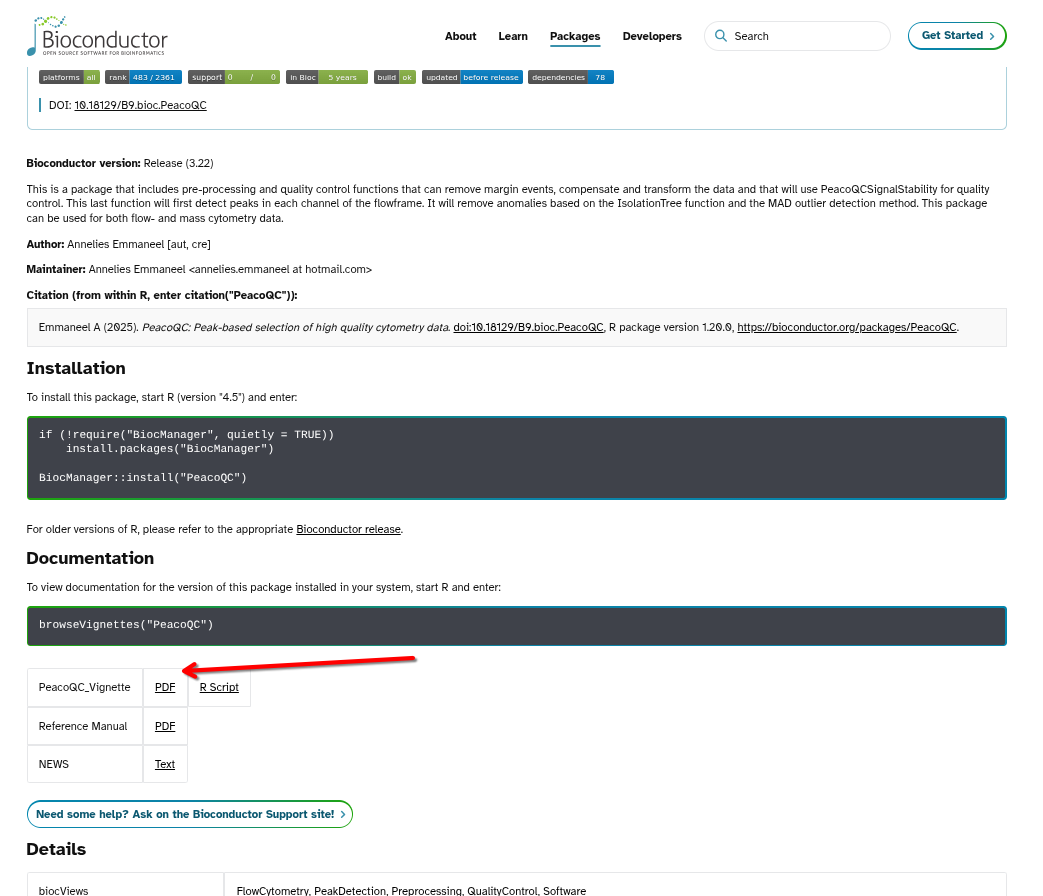Open the Developers menu item

(x=652, y=36)
